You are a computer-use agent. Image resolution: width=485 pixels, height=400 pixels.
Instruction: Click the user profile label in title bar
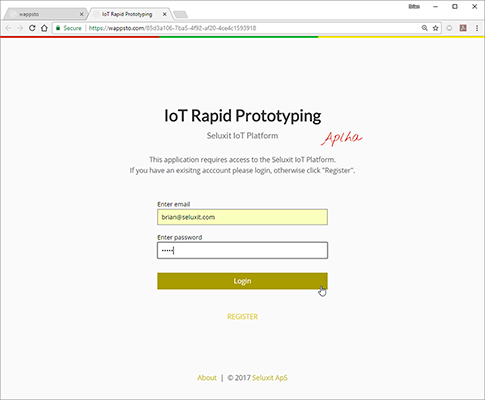coord(414,7)
